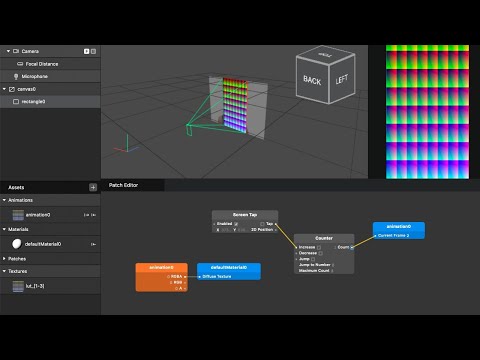
Task: Collapse the Materials asset group
Action: click(x=4, y=229)
